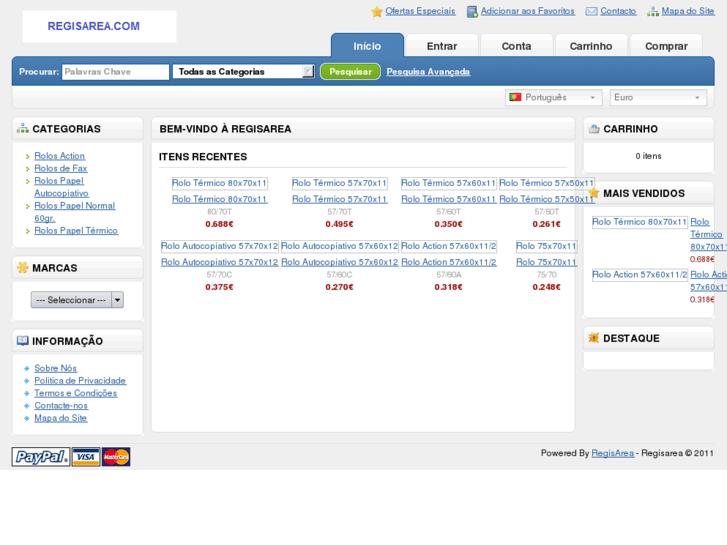Click the sidebar Mapa do Site link
The width and height of the screenshot is (727, 545).
coord(61,418)
